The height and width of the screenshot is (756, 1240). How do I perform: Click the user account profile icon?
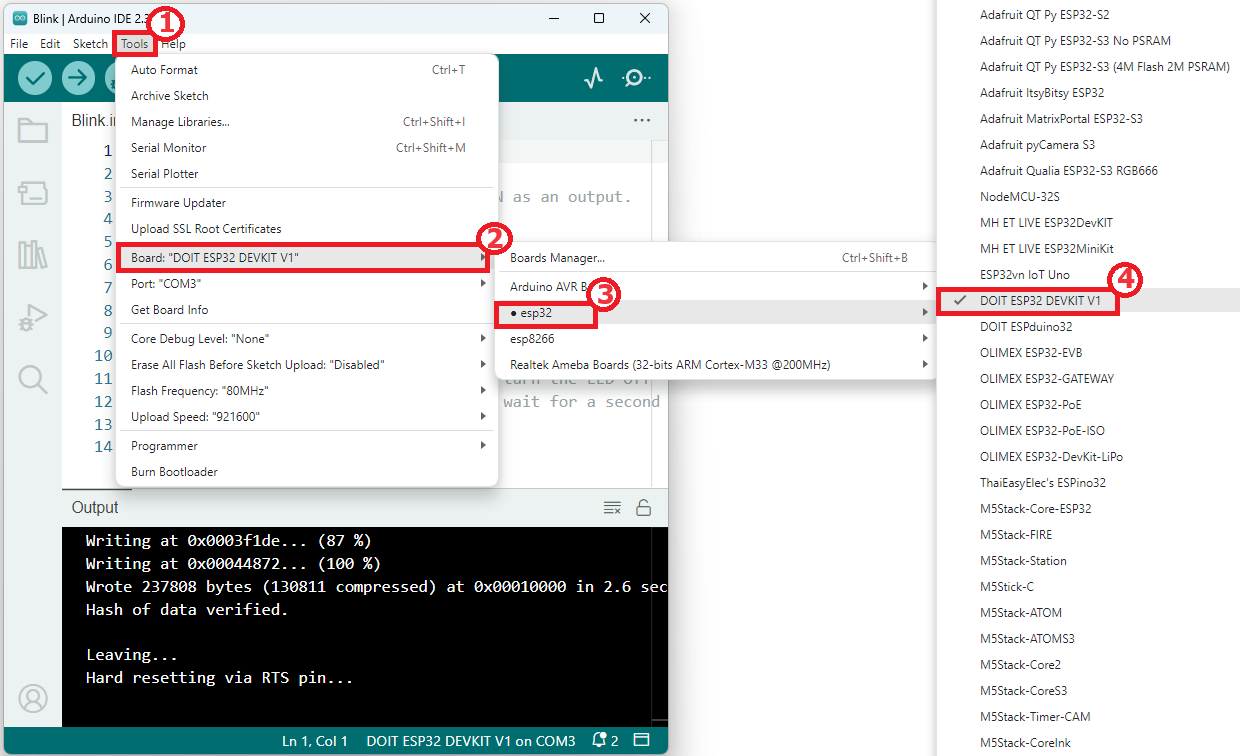pyautogui.click(x=33, y=697)
